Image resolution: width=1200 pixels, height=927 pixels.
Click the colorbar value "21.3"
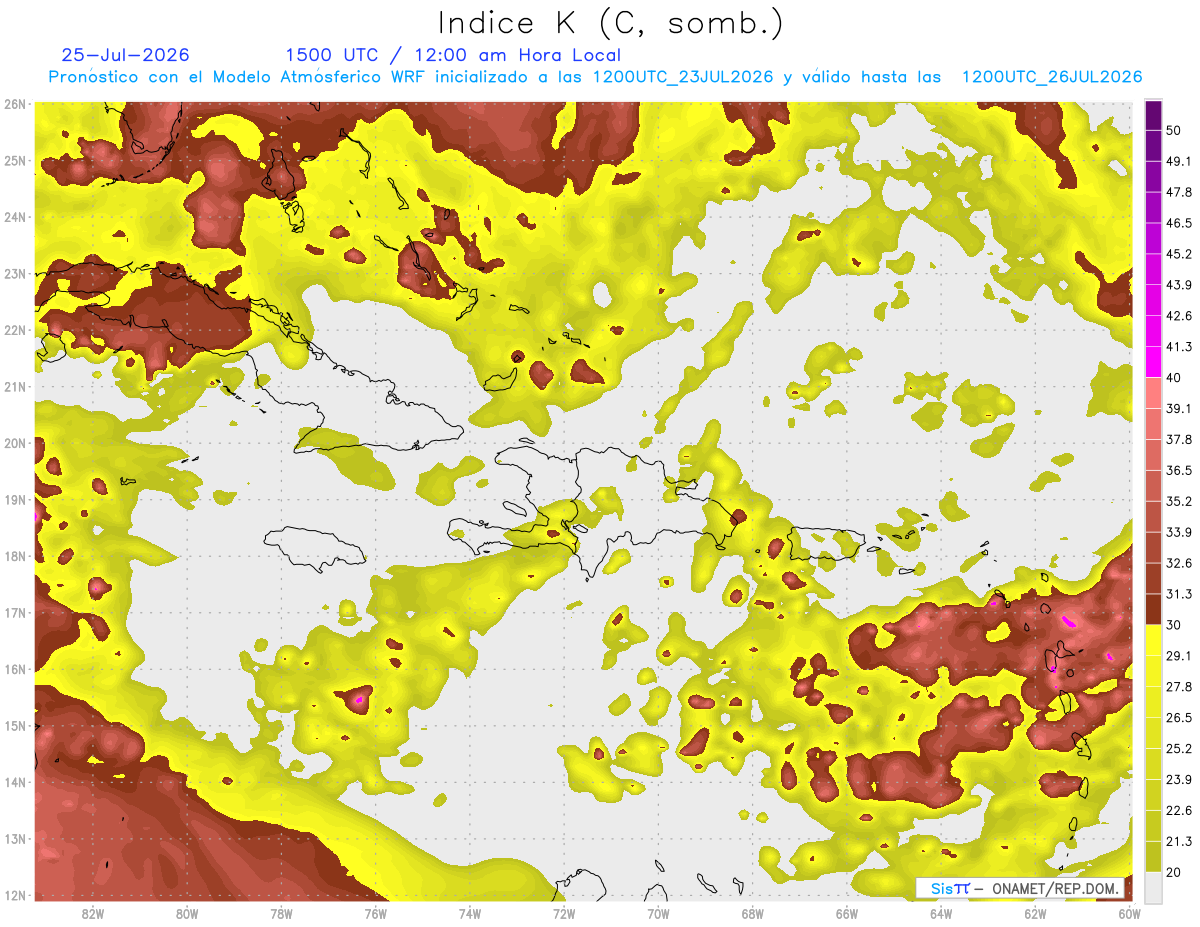pyautogui.click(x=1178, y=841)
